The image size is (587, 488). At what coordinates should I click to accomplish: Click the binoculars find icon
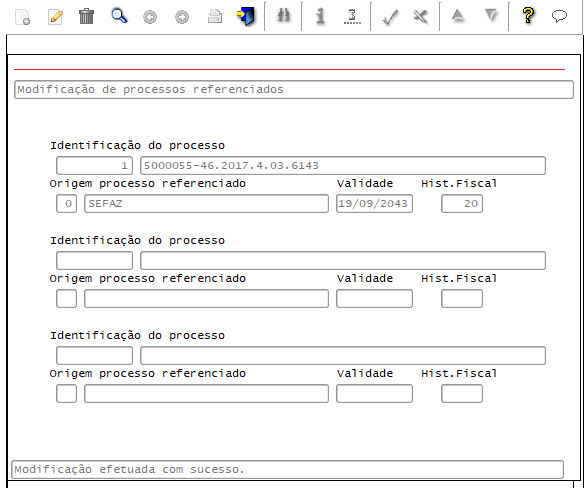pyautogui.click(x=283, y=16)
